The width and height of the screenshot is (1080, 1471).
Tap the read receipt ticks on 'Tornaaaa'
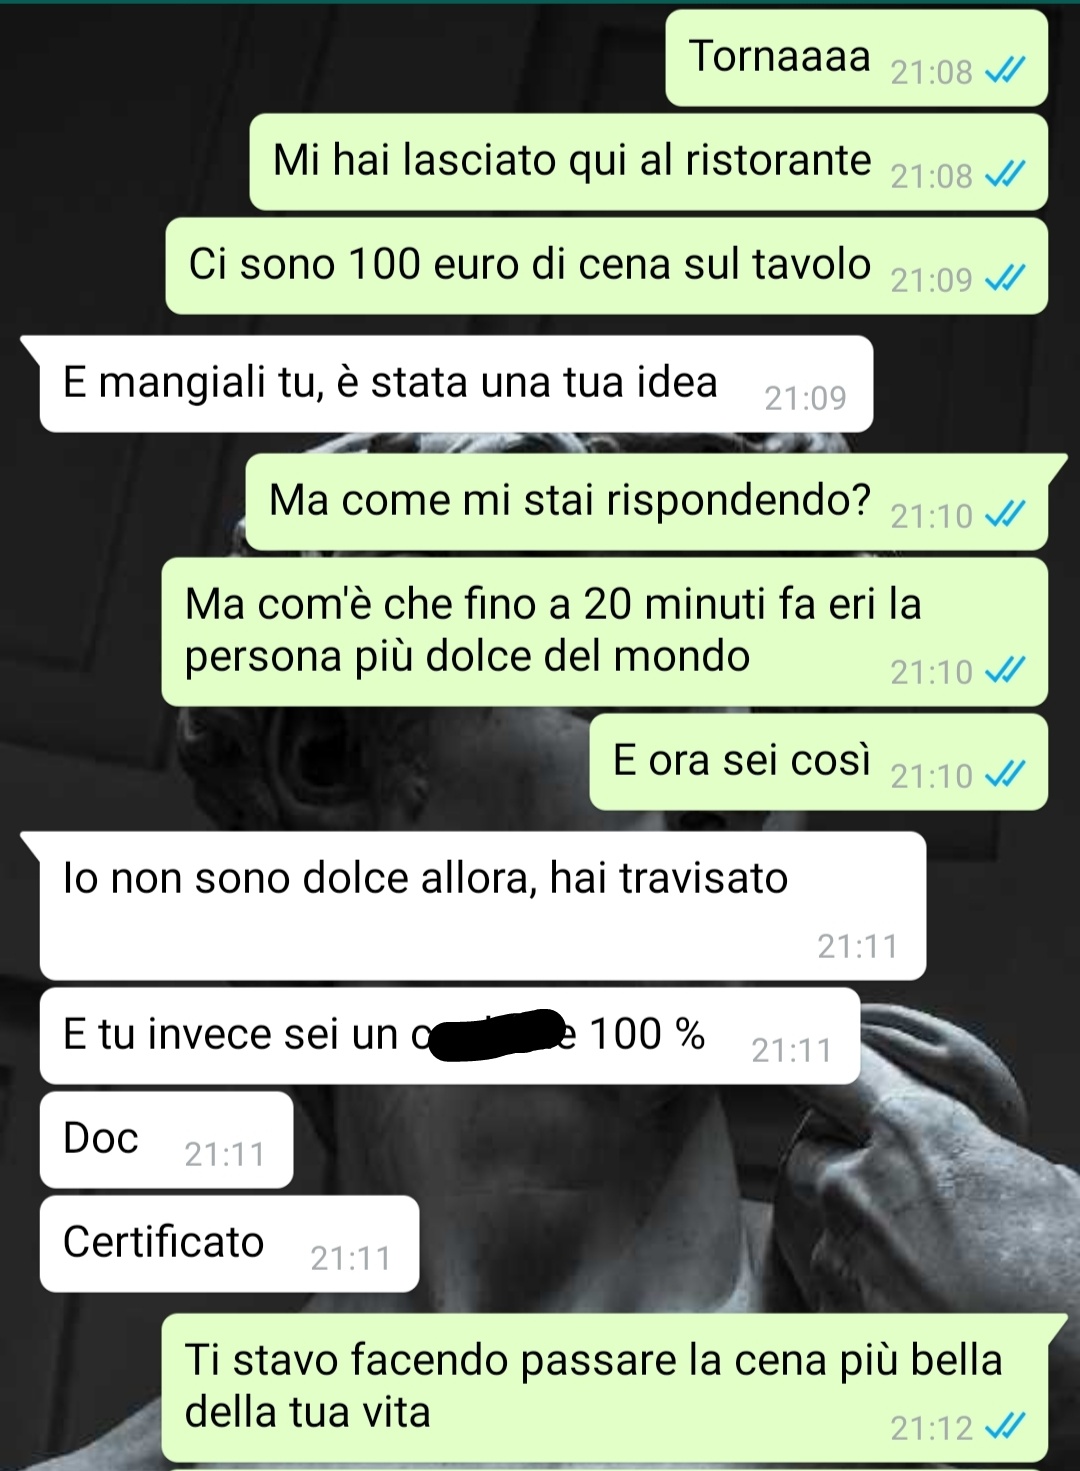tap(1005, 71)
